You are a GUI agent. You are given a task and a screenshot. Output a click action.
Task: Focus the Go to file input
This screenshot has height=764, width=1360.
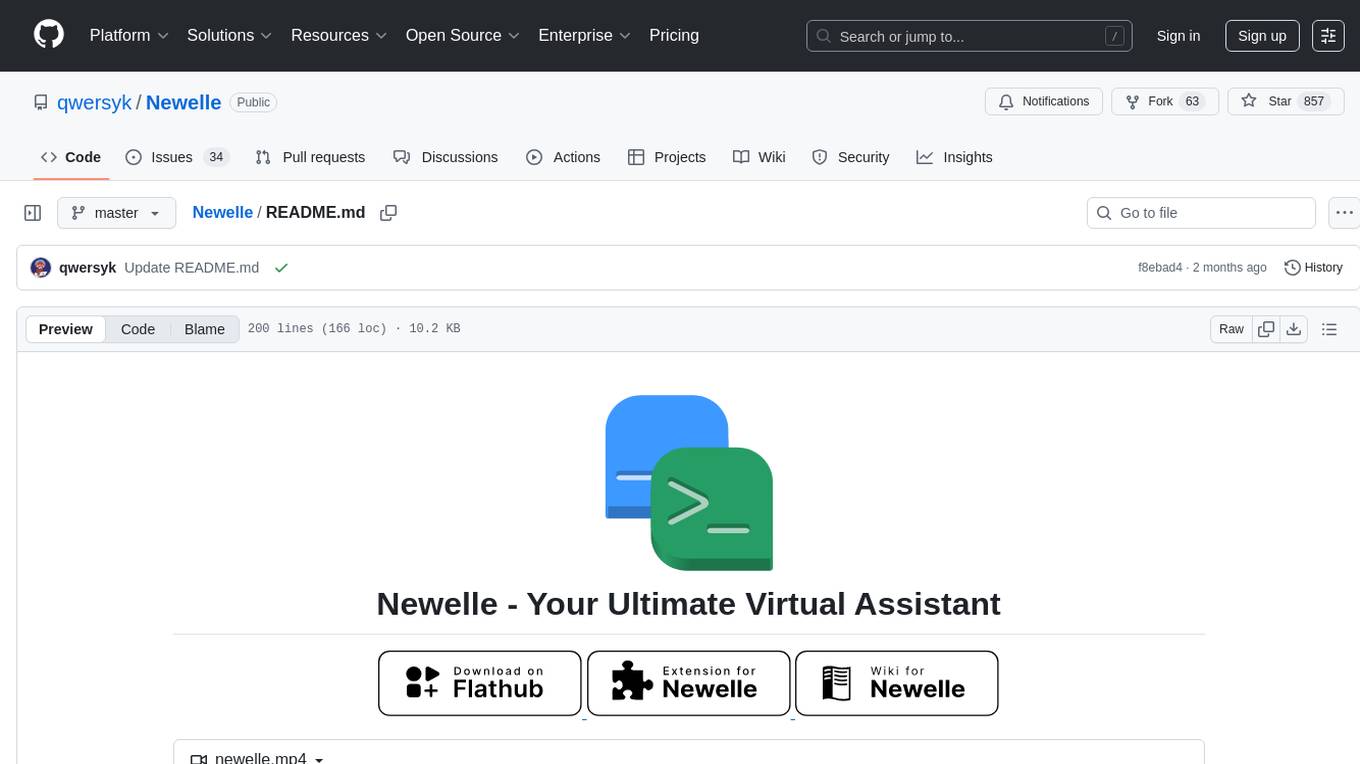coord(1201,213)
